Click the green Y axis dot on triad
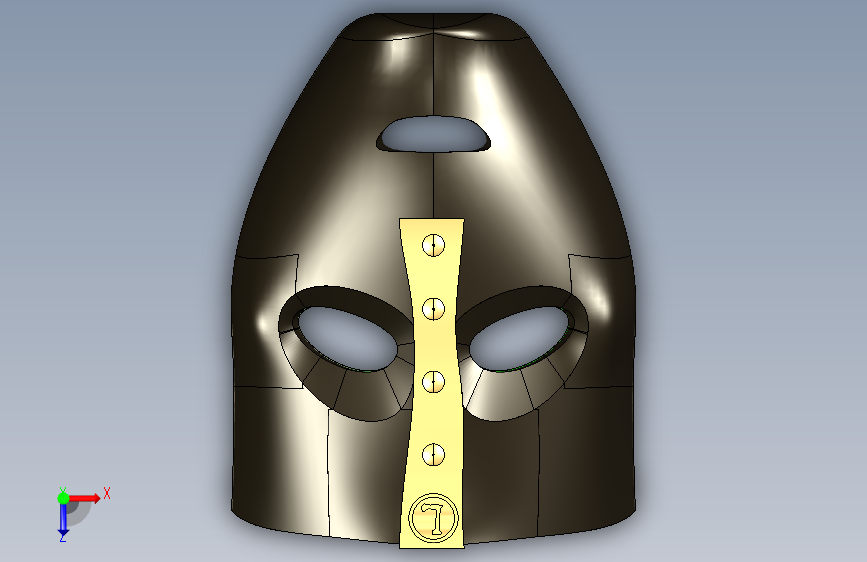867x562 pixels. click(63, 498)
